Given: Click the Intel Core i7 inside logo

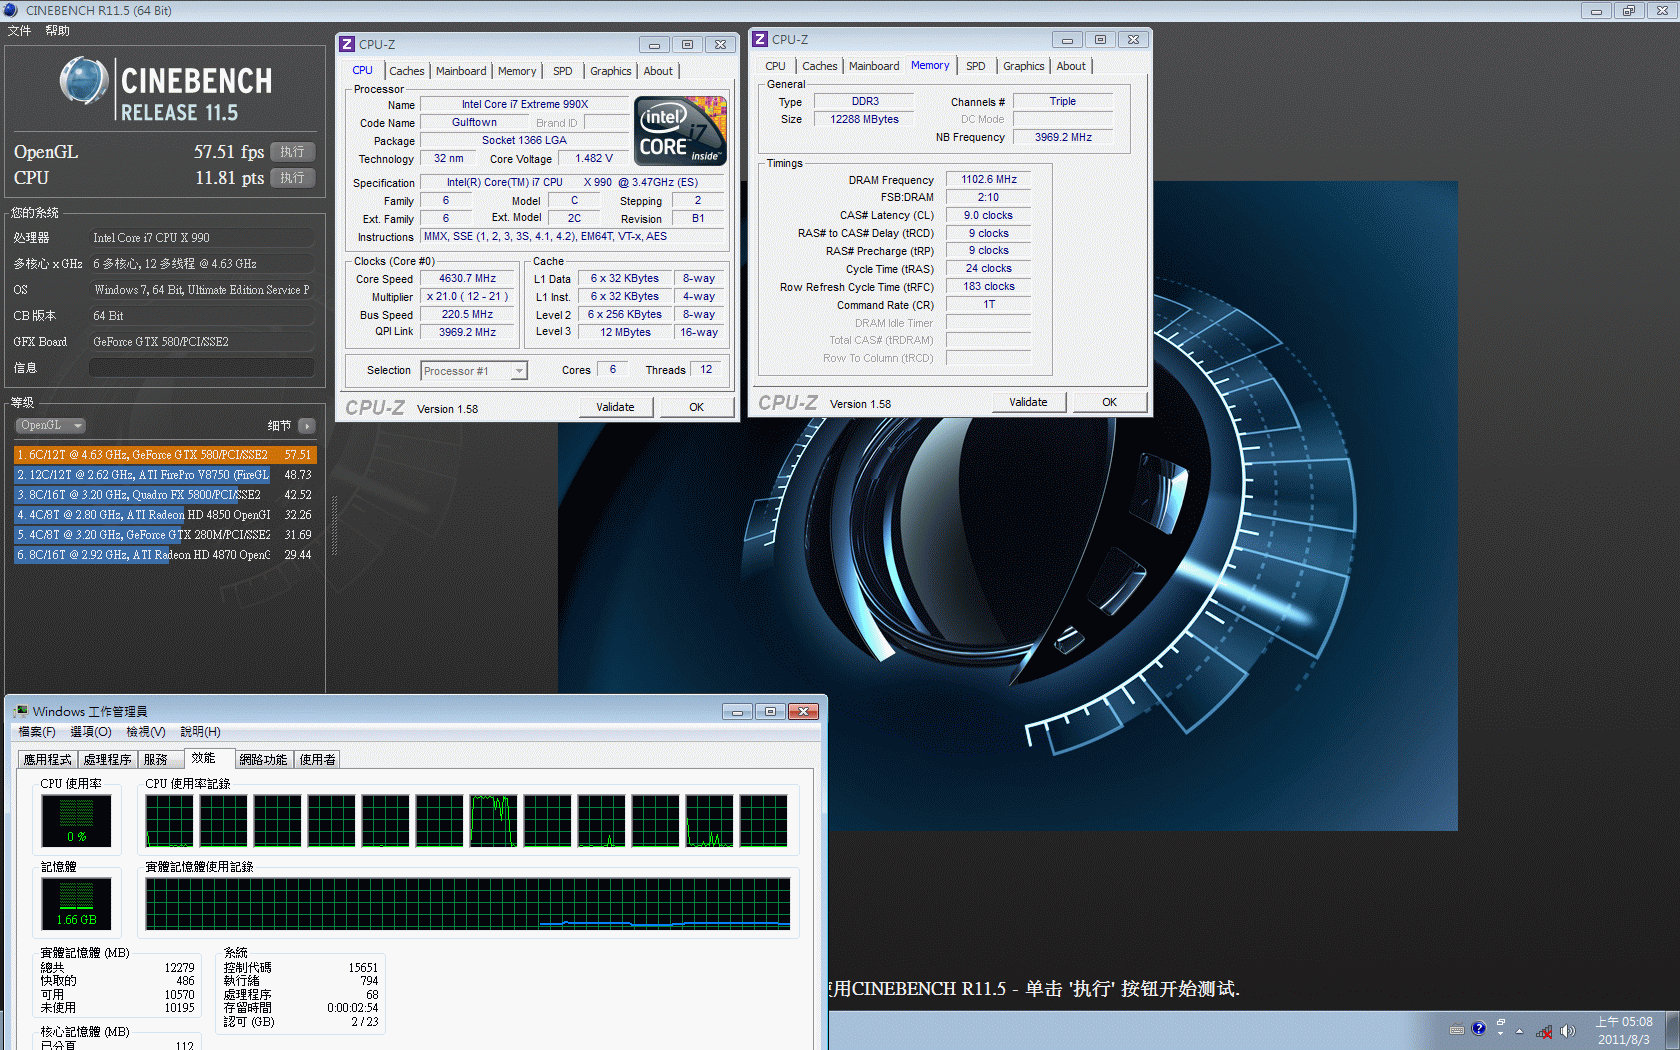Looking at the screenshot, I should (x=681, y=131).
